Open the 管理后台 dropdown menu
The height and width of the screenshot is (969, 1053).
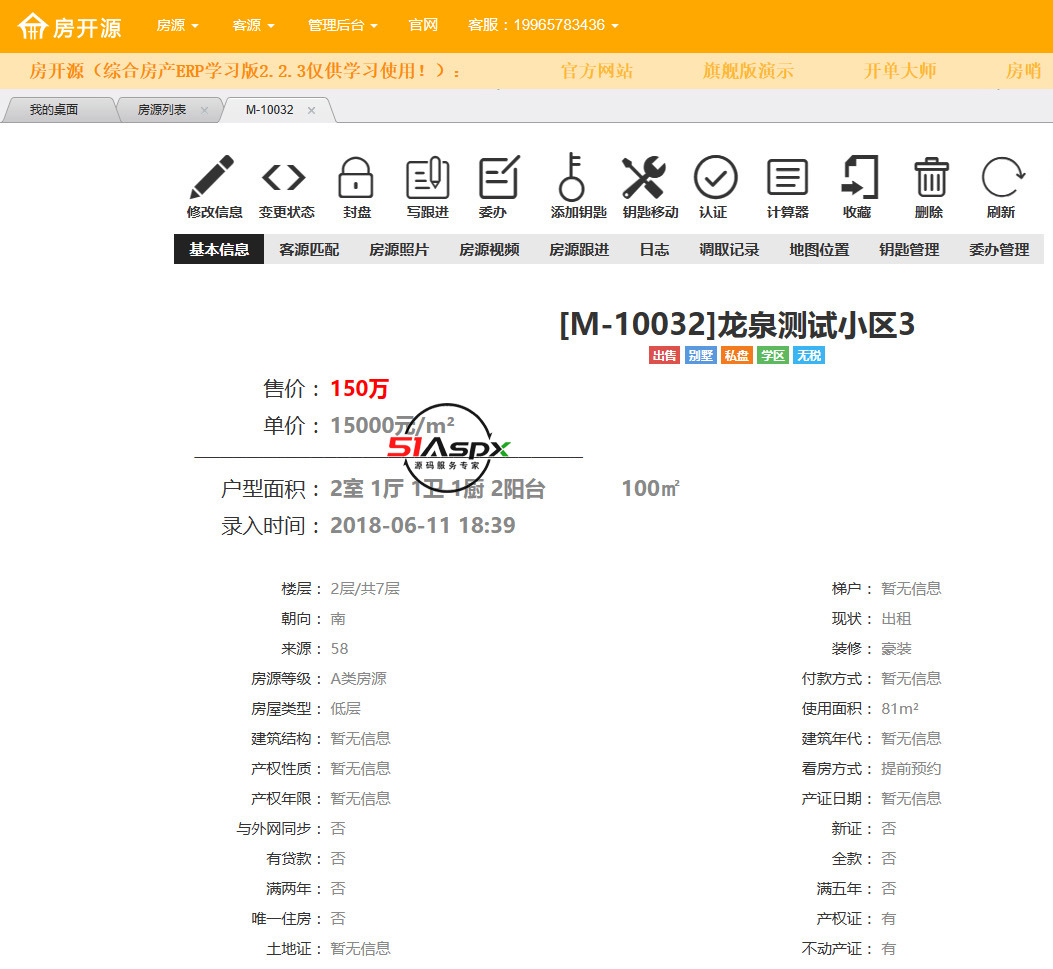point(342,25)
